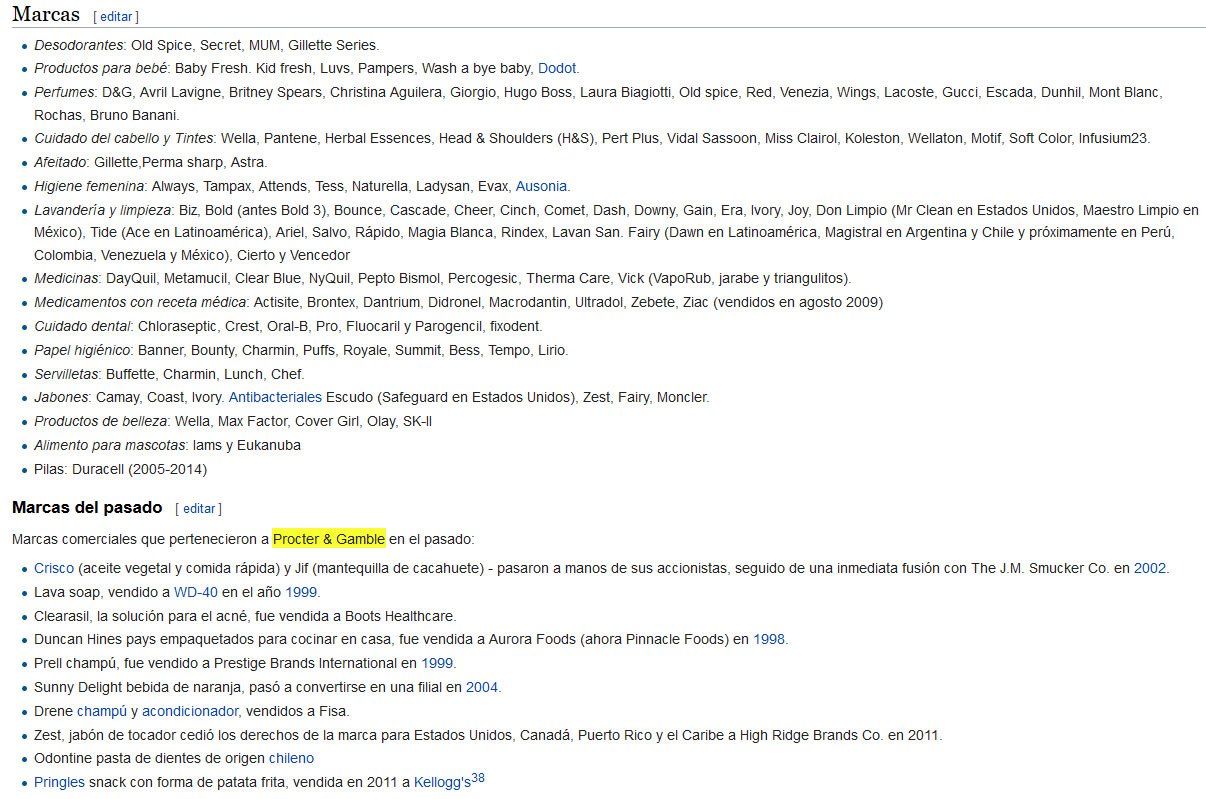Click editar next to Marcas del pasado

(199, 509)
